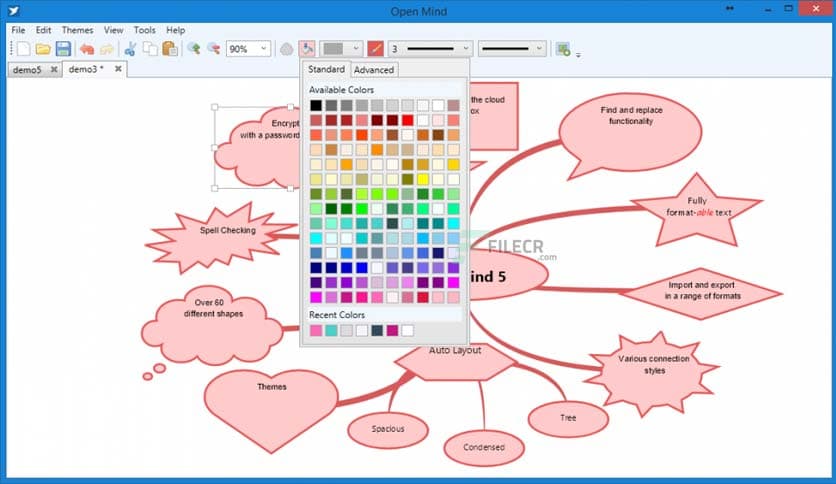Undo the last action
The height and width of the screenshot is (484, 836).
(87, 50)
